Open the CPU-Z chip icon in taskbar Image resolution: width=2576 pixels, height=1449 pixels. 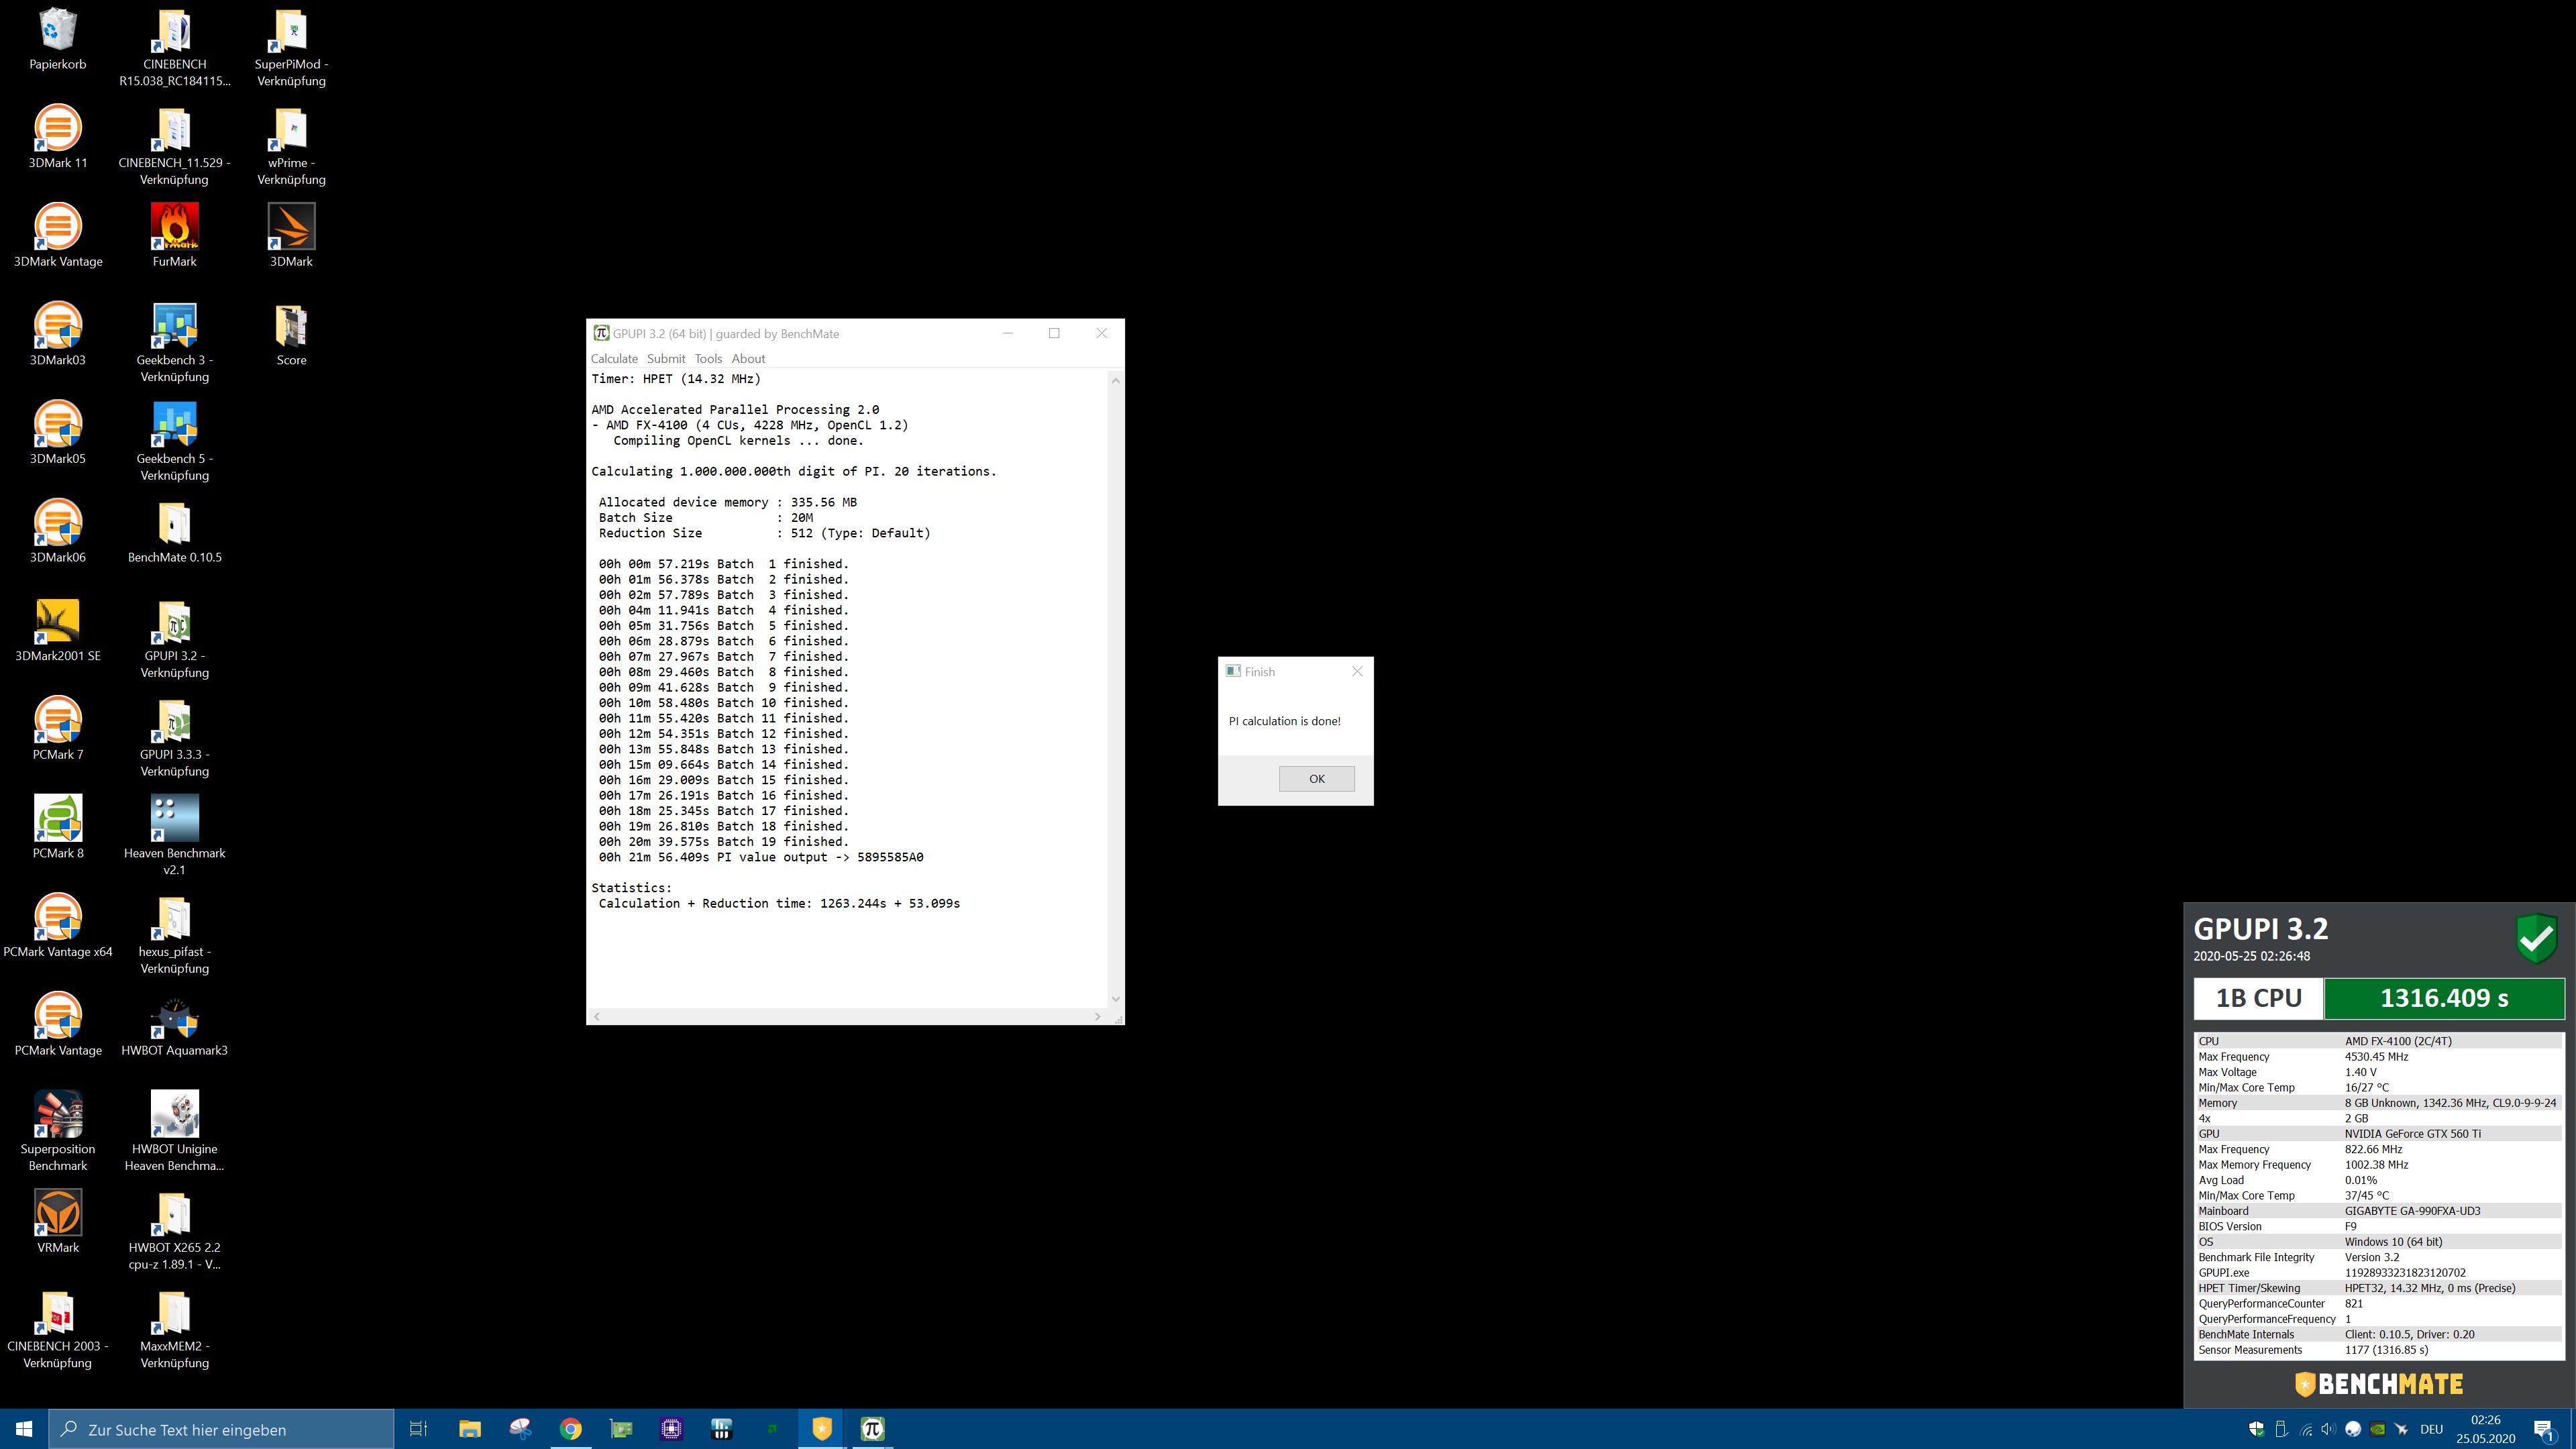click(x=671, y=1429)
